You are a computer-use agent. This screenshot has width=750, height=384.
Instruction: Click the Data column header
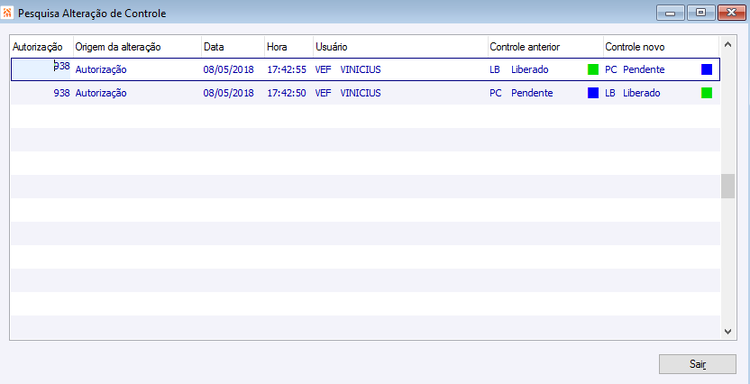coord(233,47)
